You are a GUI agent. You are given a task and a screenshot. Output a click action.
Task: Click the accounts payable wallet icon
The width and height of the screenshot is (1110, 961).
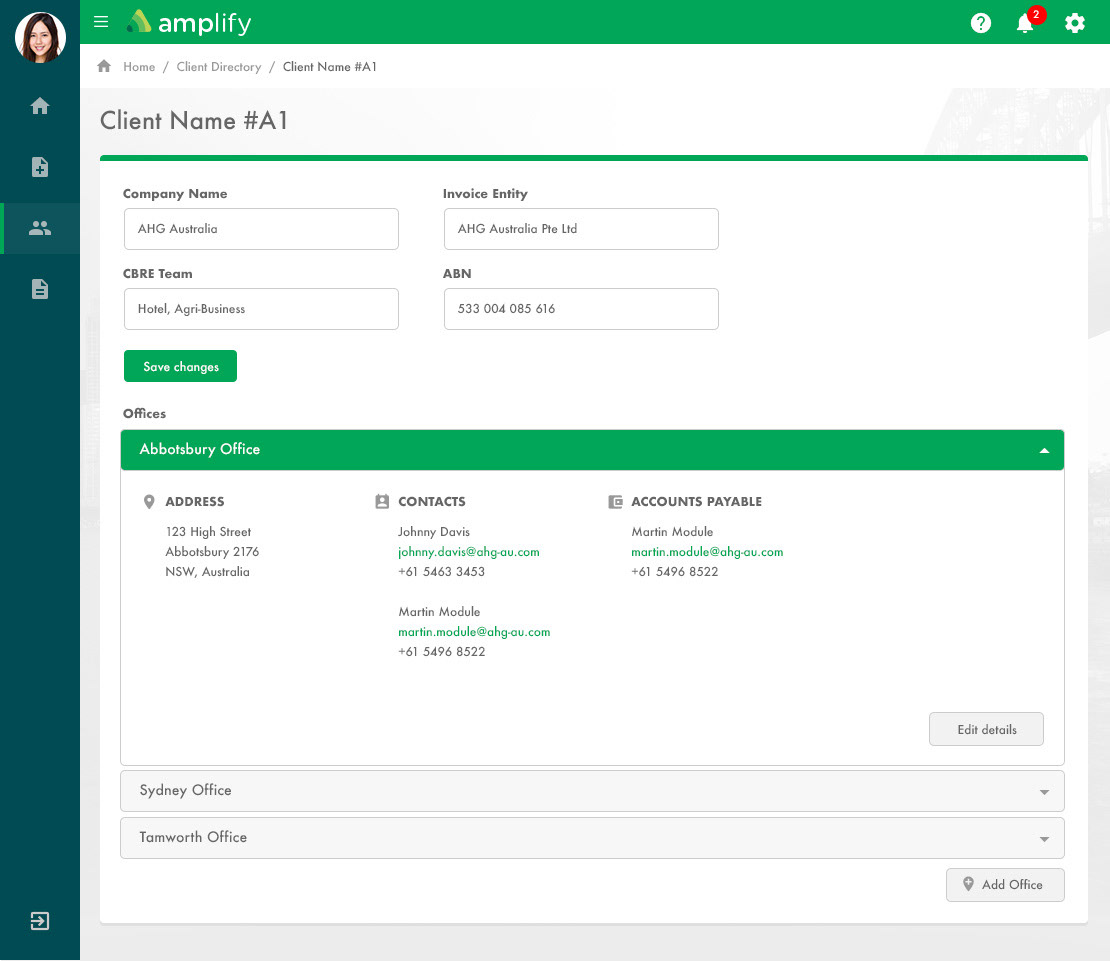pos(615,502)
